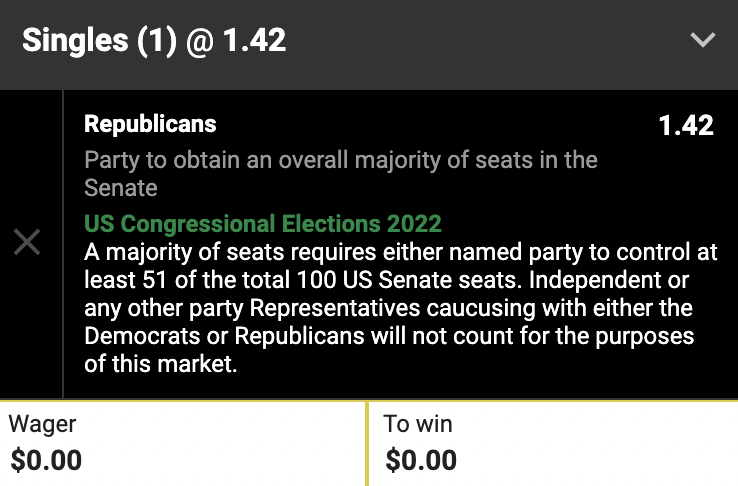
Task: Click the $0.00 value under Wager
Action: tap(46, 460)
